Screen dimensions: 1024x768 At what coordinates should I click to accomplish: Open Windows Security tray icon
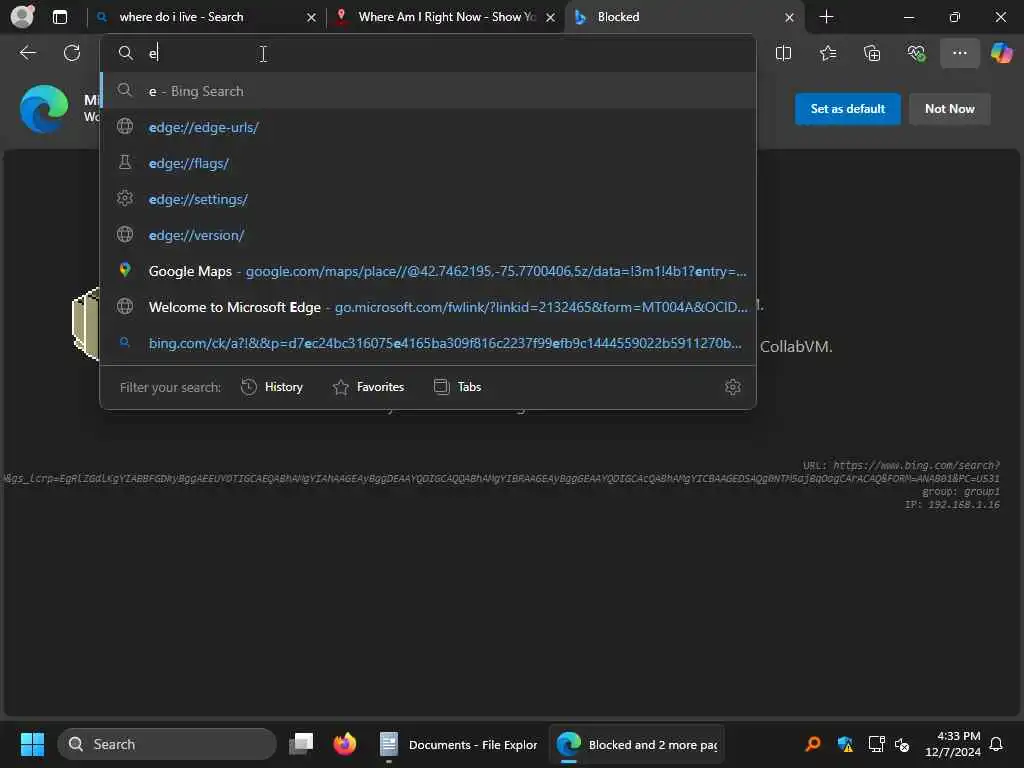tap(845, 744)
